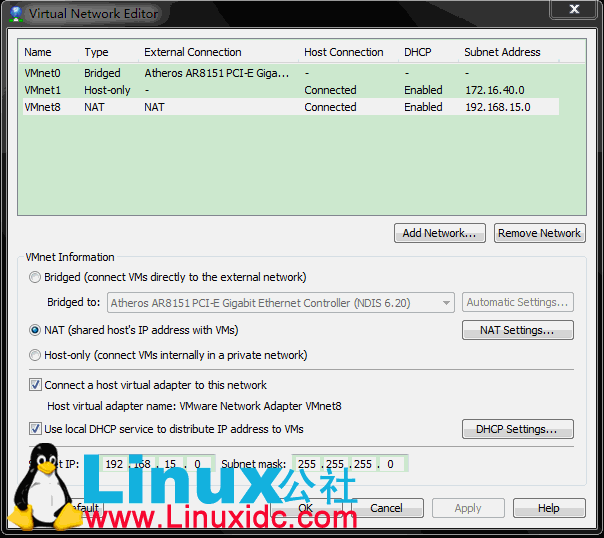This screenshot has height=538, width=604.
Task: Click Host-only type cell of VMnet1
Action: coord(107,90)
